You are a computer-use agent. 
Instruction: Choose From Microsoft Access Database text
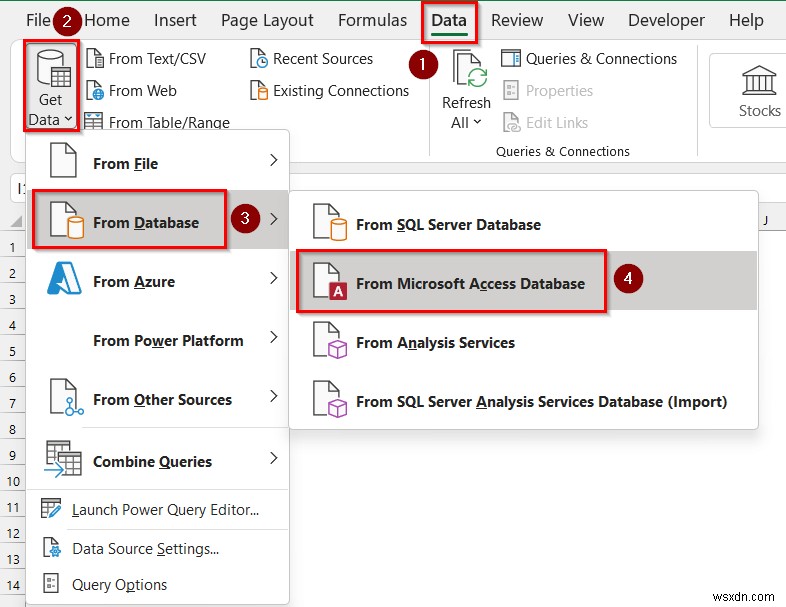click(470, 284)
